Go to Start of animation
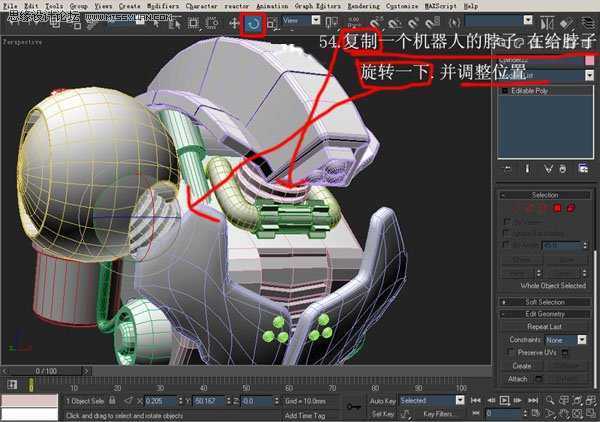 pos(476,401)
